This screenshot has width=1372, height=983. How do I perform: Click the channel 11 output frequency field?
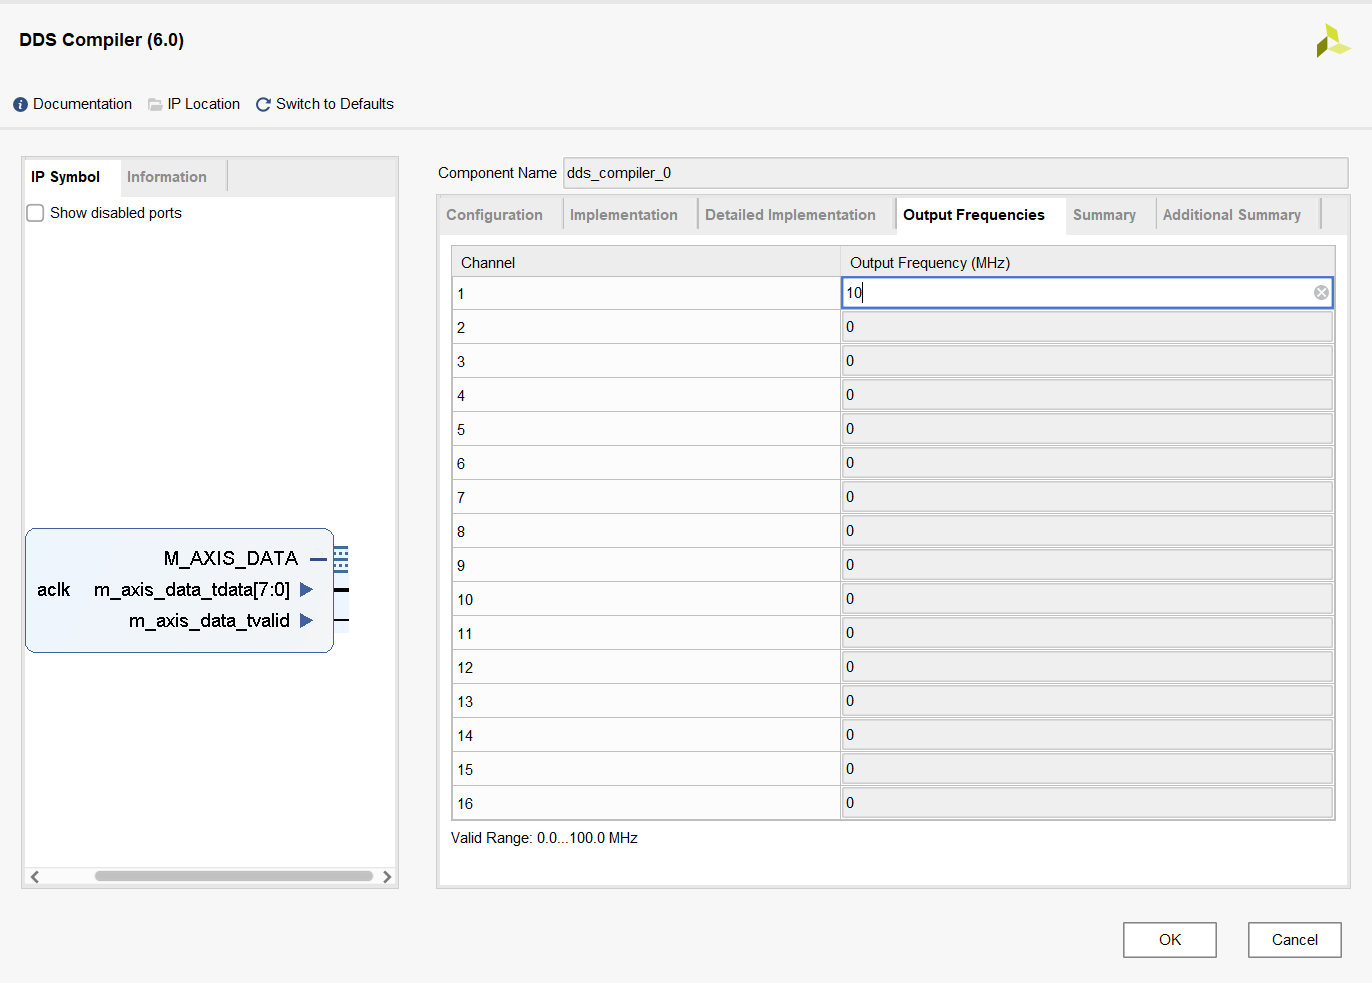(1087, 633)
